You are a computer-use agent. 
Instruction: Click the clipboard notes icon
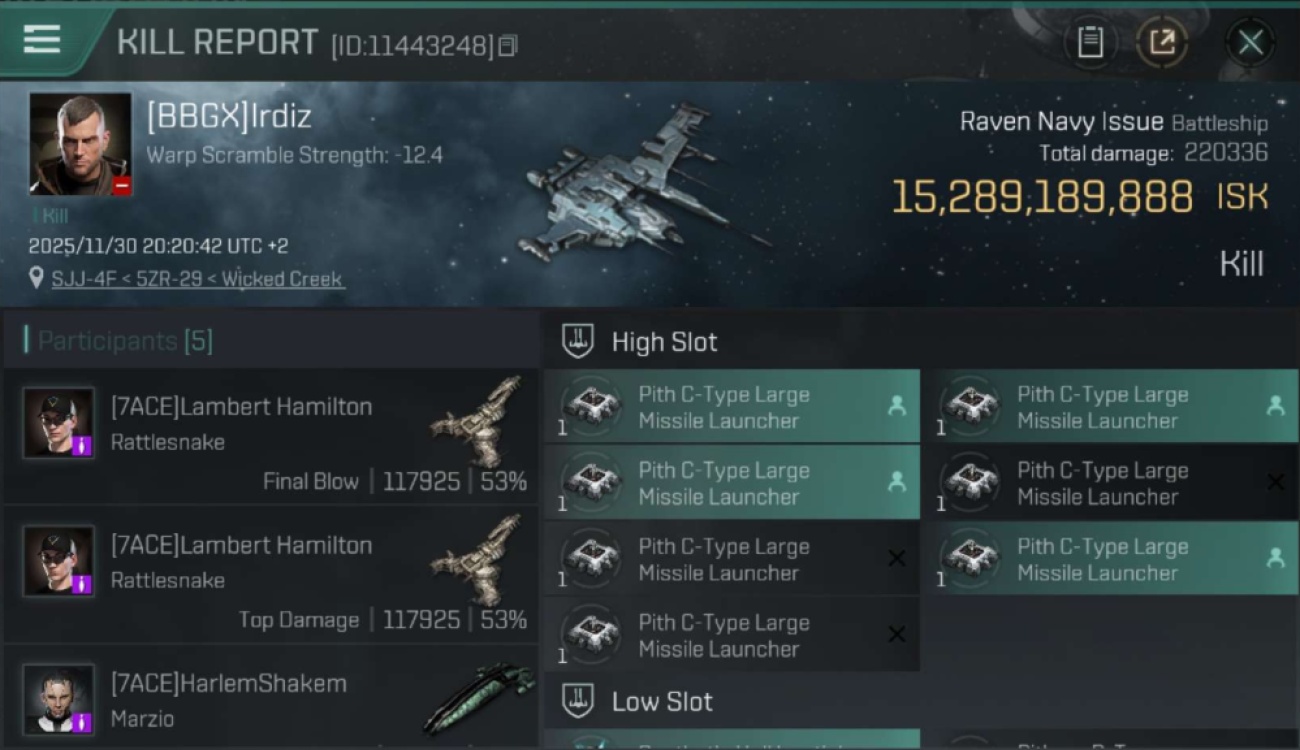(1090, 42)
